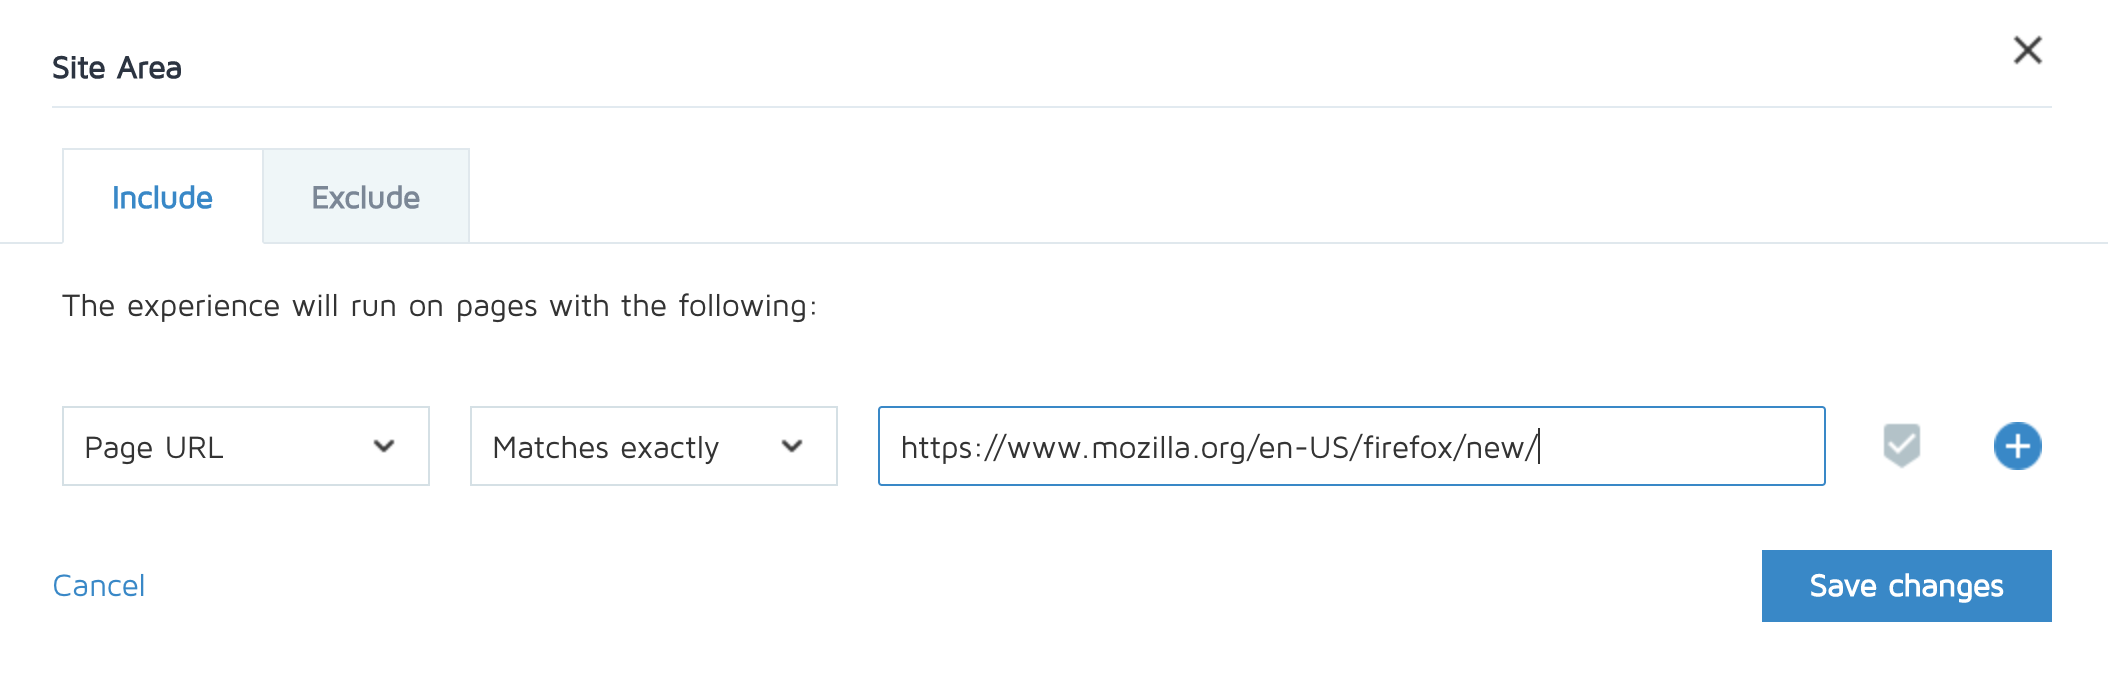Click the 'experience will run on pages' description
2108x676 pixels.
pyautogui.click(x=440, y=306)
